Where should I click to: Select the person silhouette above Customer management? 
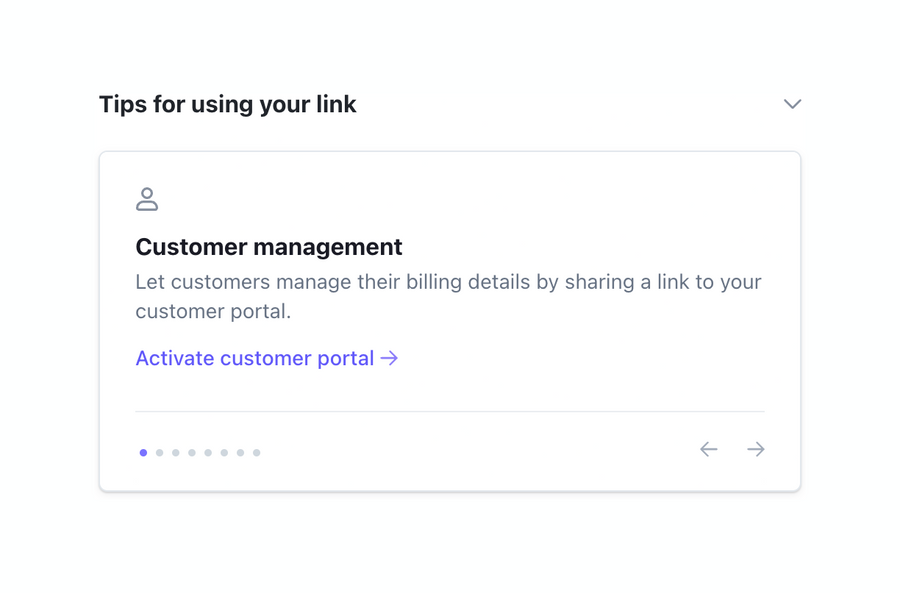point(147,198)
